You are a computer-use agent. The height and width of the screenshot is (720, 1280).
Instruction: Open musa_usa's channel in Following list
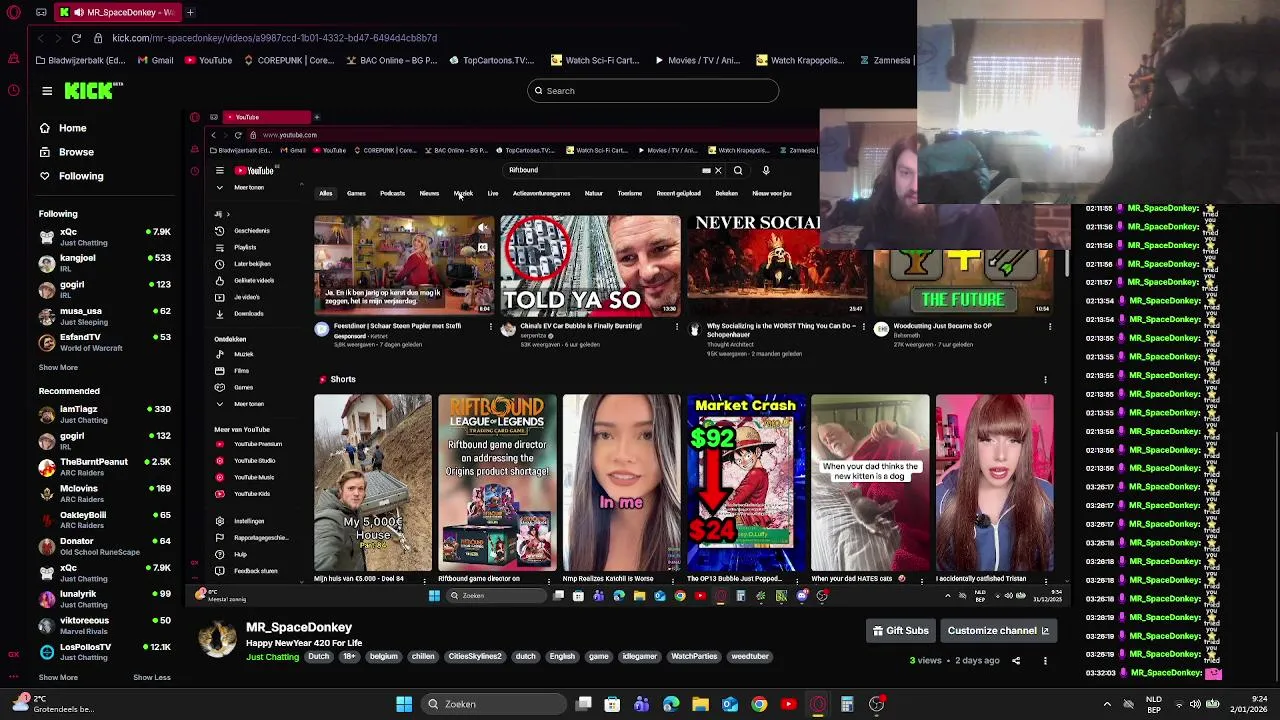(105, 316)
